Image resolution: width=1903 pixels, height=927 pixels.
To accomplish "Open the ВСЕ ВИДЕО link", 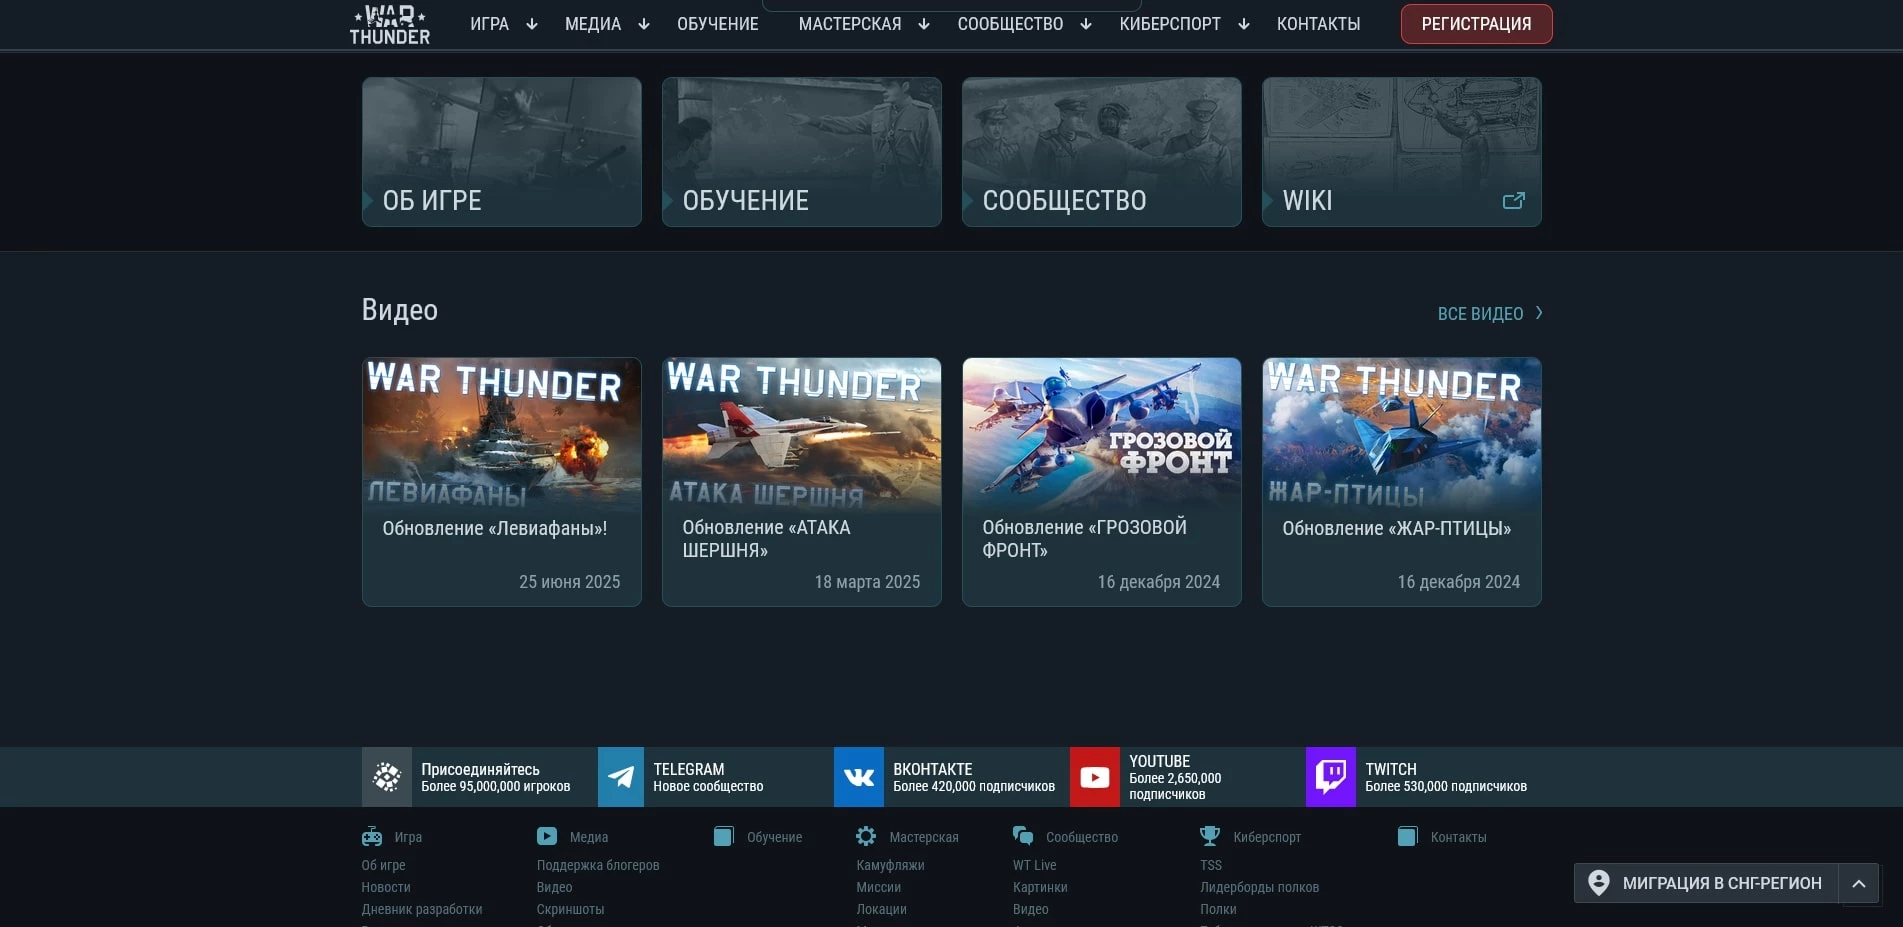I will 1481,313.
